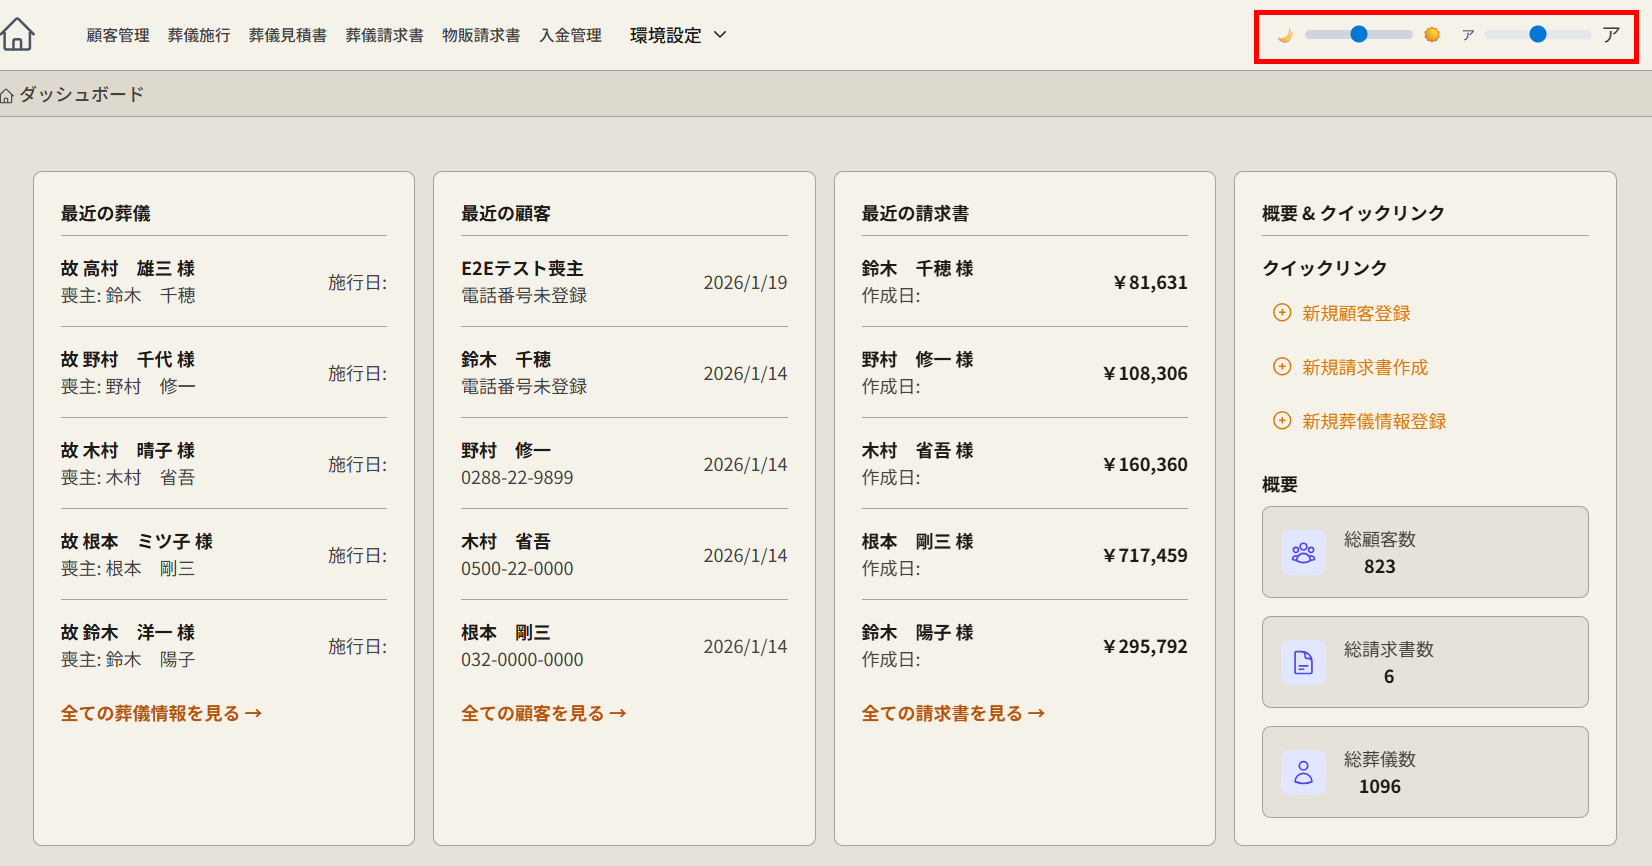Click the 新規葬儀情報登録 quick link
This screenshot has width=1652, height=866.
coord(1373,421)
